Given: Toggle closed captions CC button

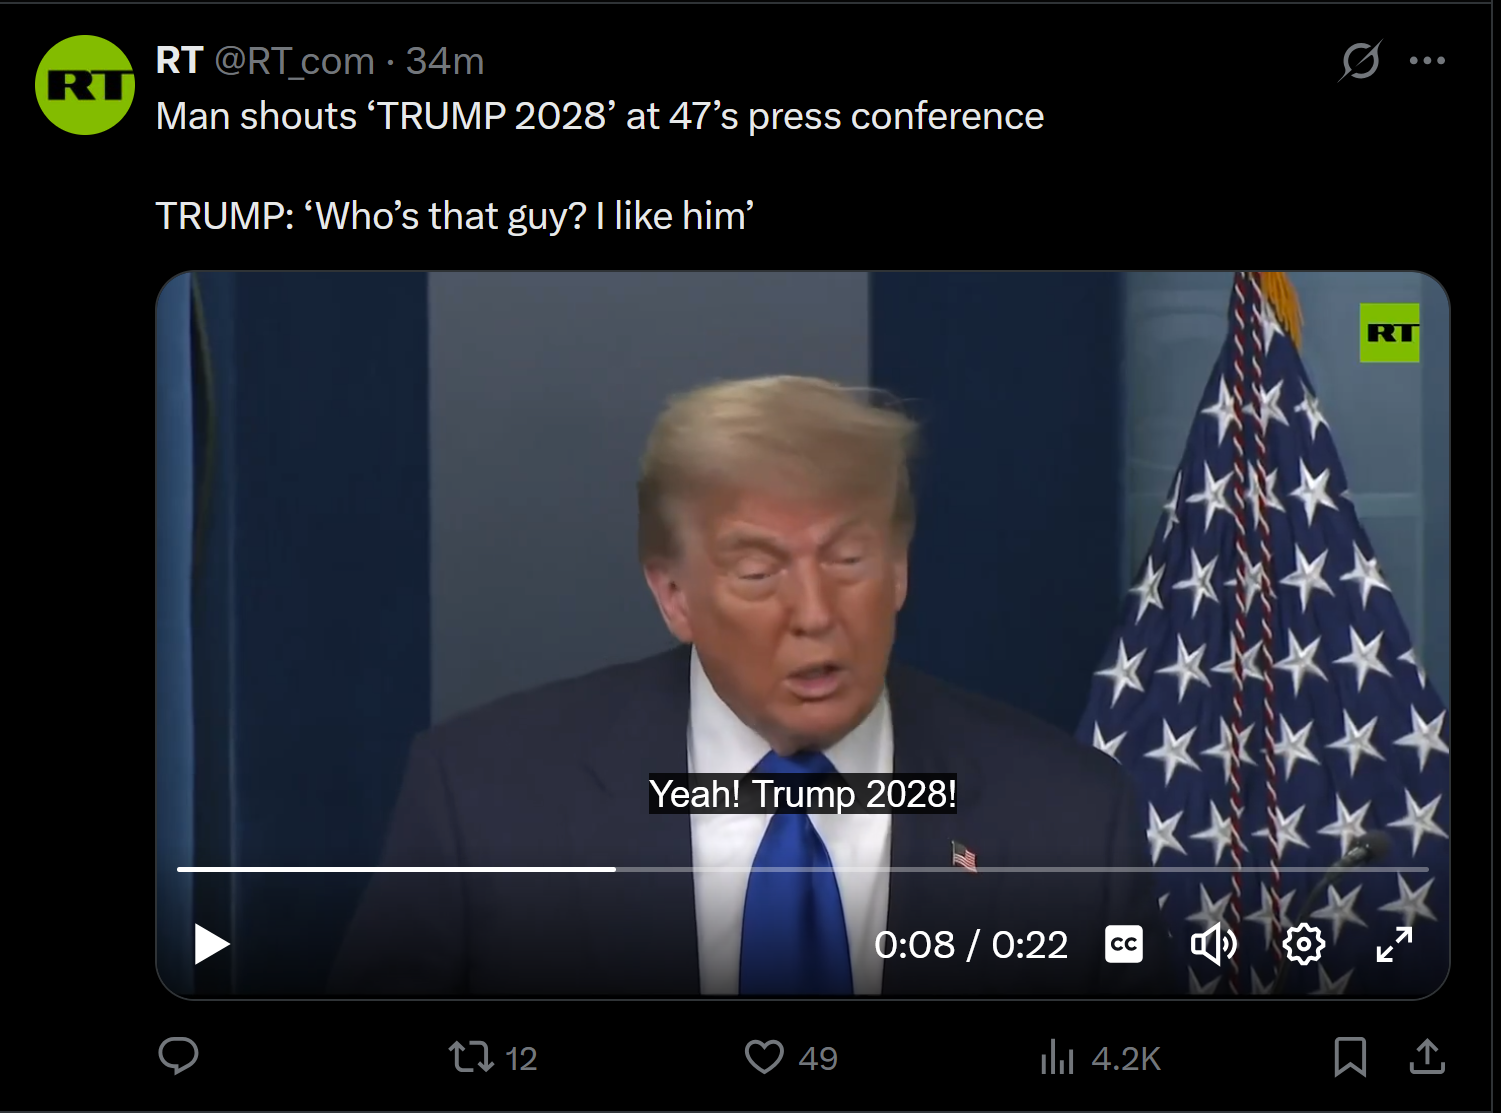Looking at the screenshot, I should 1124,944.
